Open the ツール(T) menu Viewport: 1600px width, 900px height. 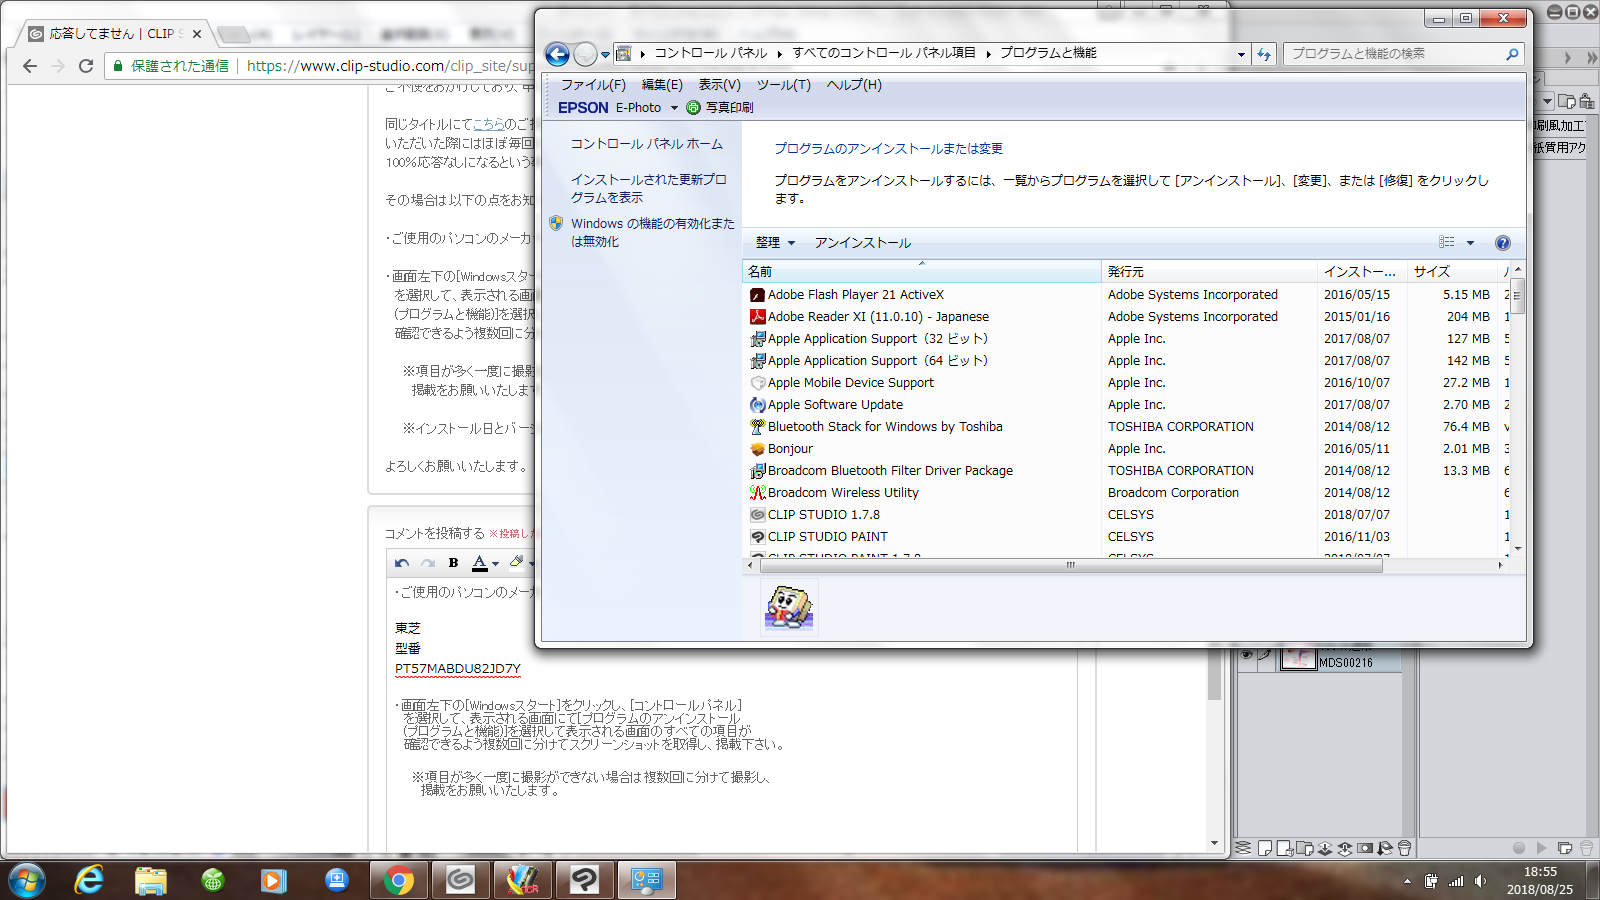(x=784, y=85)
